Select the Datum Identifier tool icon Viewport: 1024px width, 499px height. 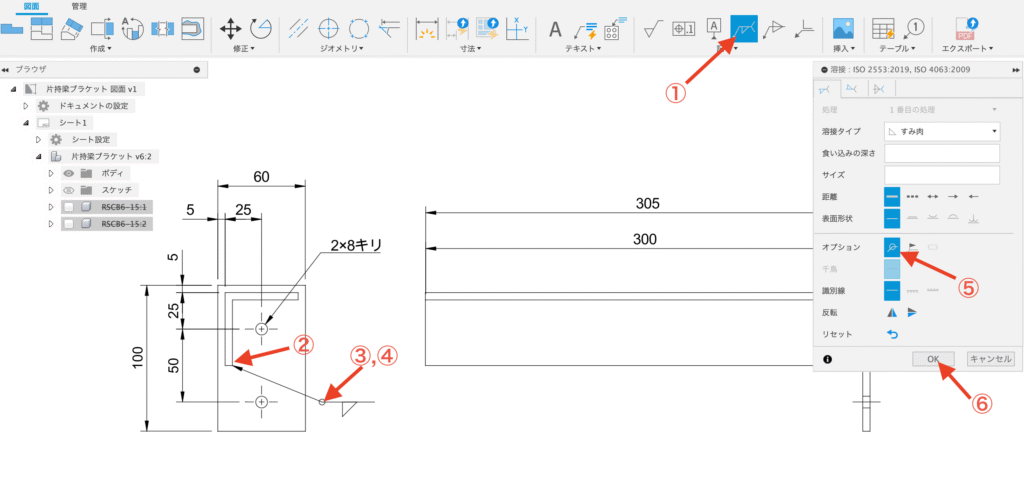(x=714, y=29)
